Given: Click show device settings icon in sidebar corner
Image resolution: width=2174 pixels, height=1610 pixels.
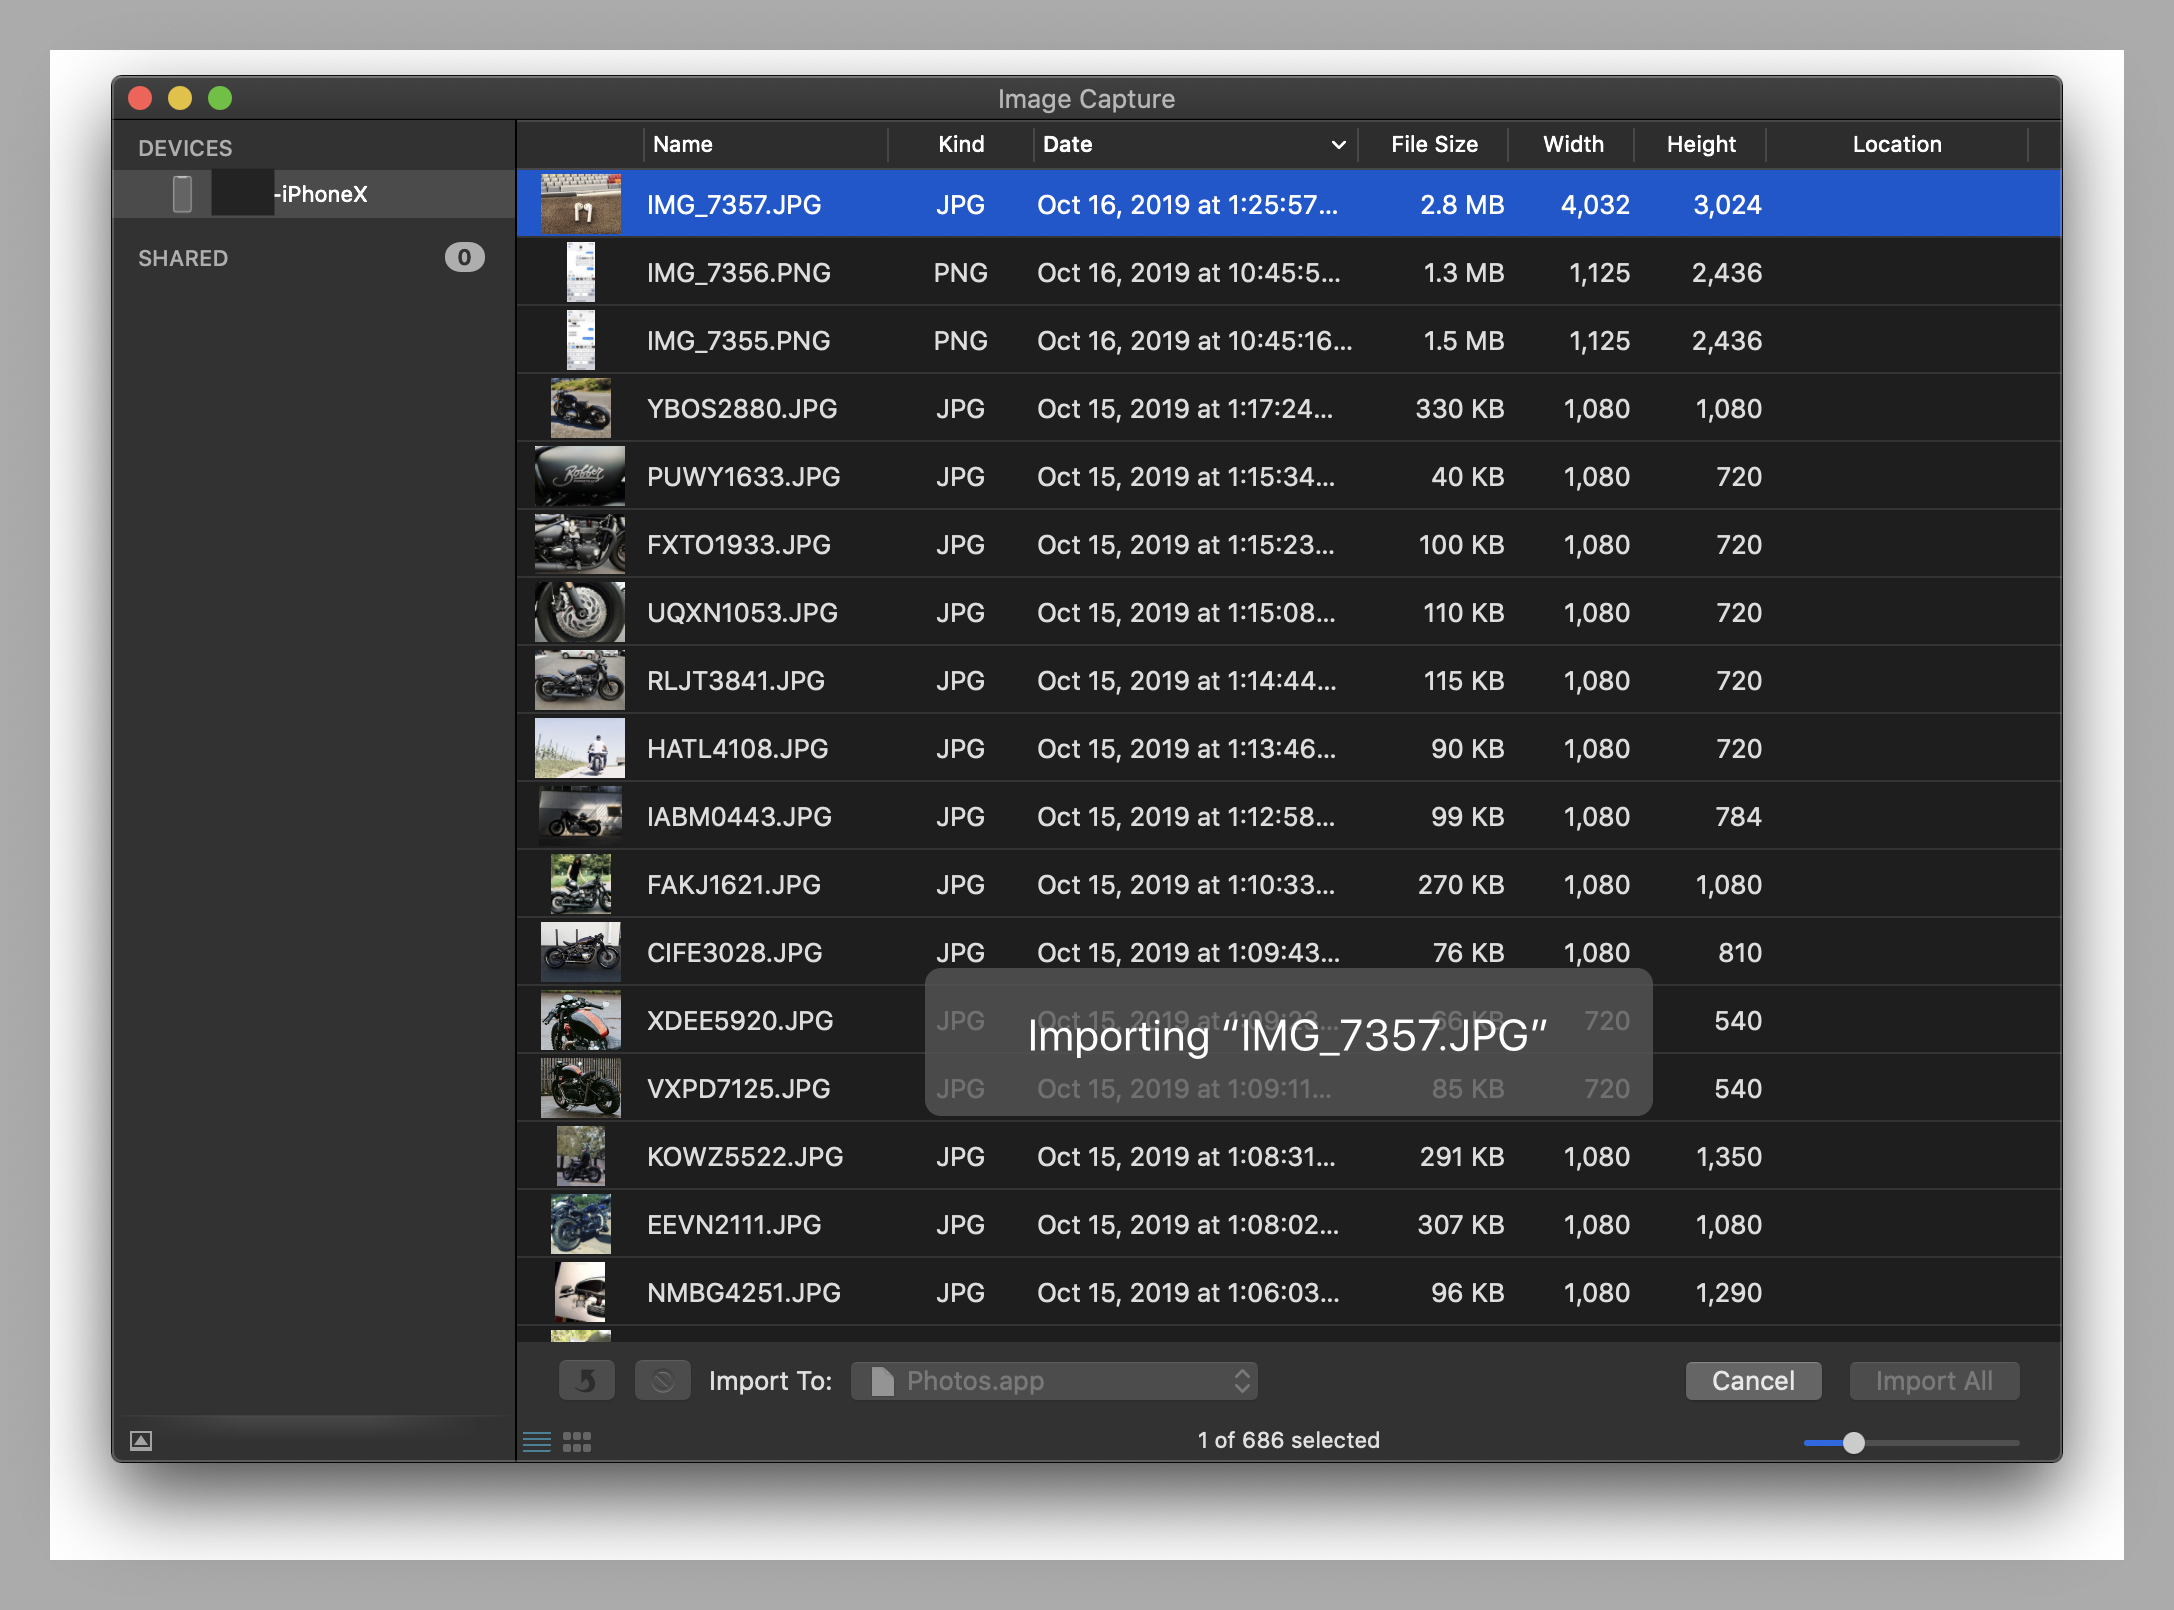Looking at the screenshot, I should pos(141,1440).
